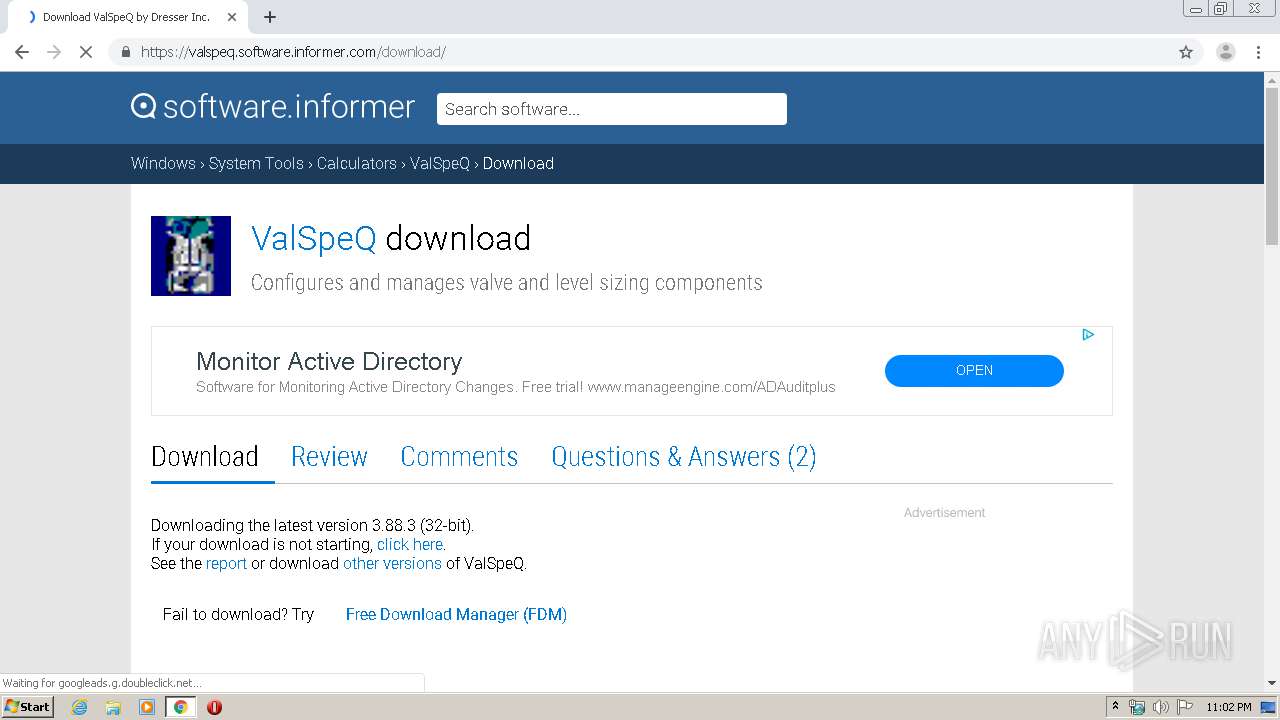Stop loading the page
Image resolution: width=1280 pixels, height=720 pixels.
(86, 52)
